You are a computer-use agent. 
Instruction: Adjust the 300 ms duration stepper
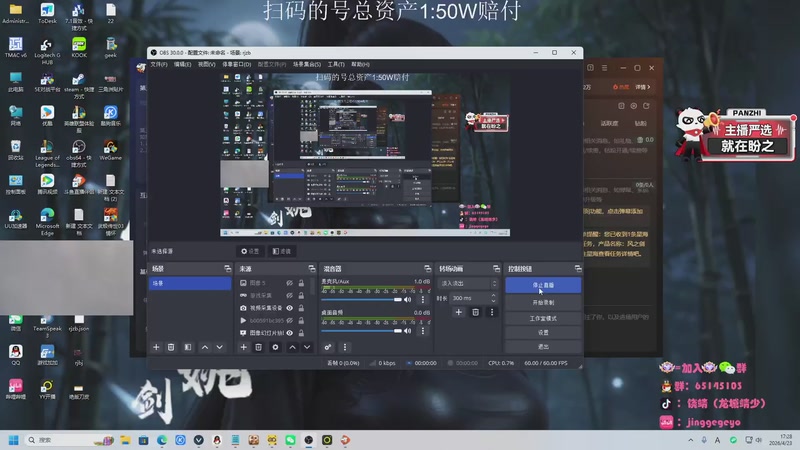[x=493, y=298]
